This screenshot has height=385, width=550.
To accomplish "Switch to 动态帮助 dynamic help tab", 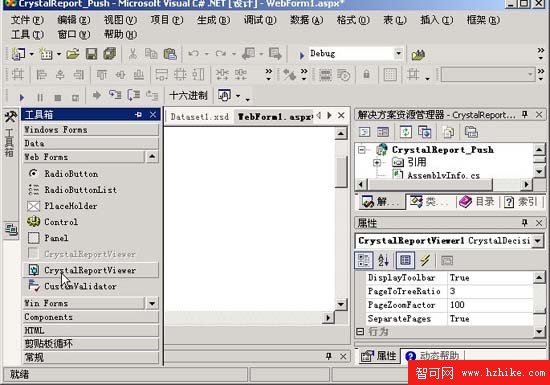I will 432,356.
